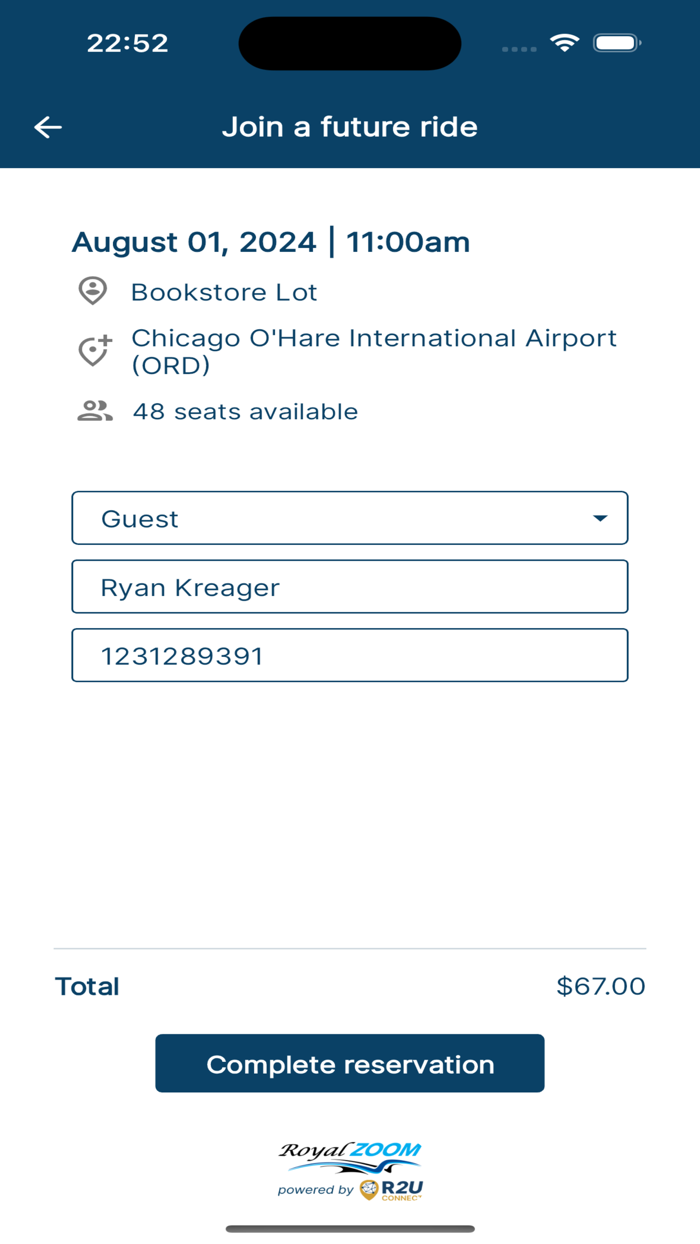Tap the cellular signal dots
Image resolution: width=700 pixels, height=1244 pixels.
[x=519, y=48]
